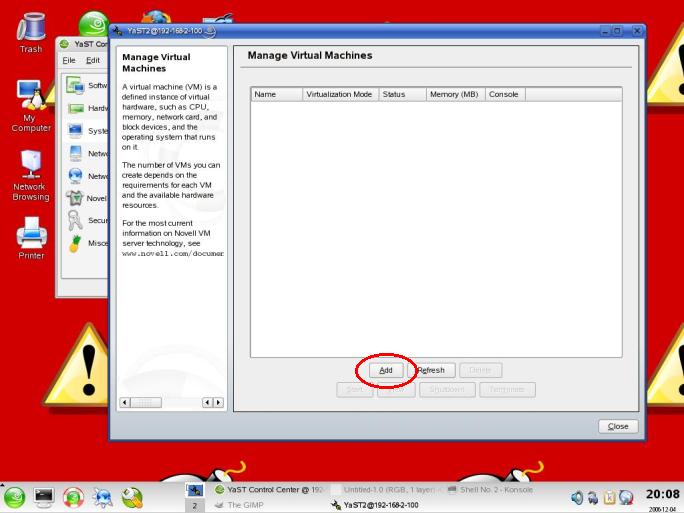Click the greyed Terminate button

click(507, 389)
